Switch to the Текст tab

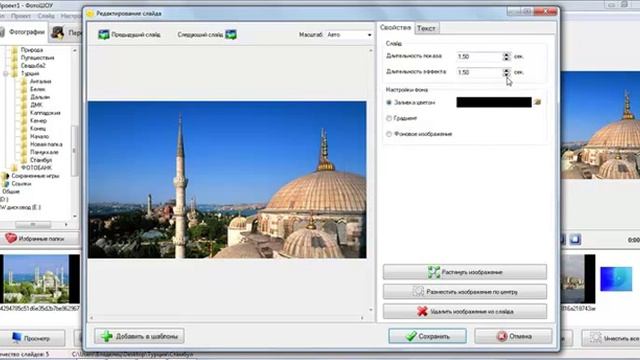tap(426, 28)
